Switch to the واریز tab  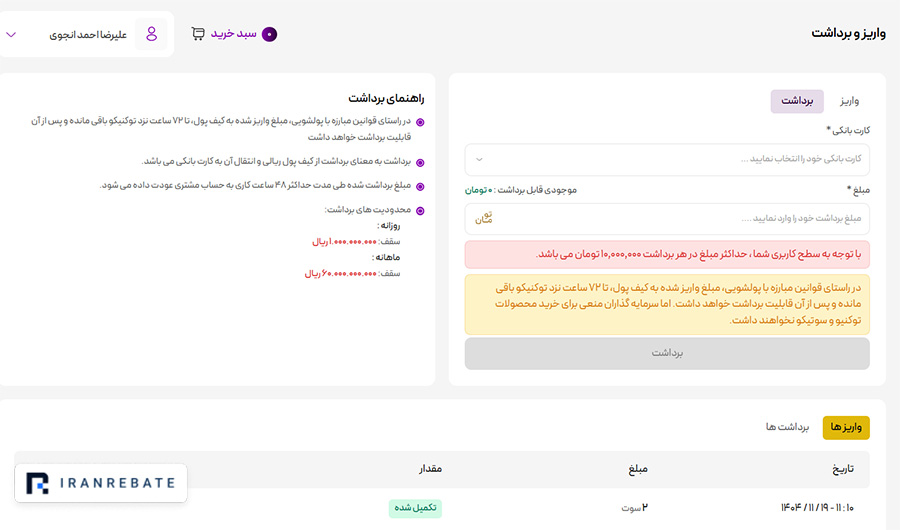click(849, 101)
